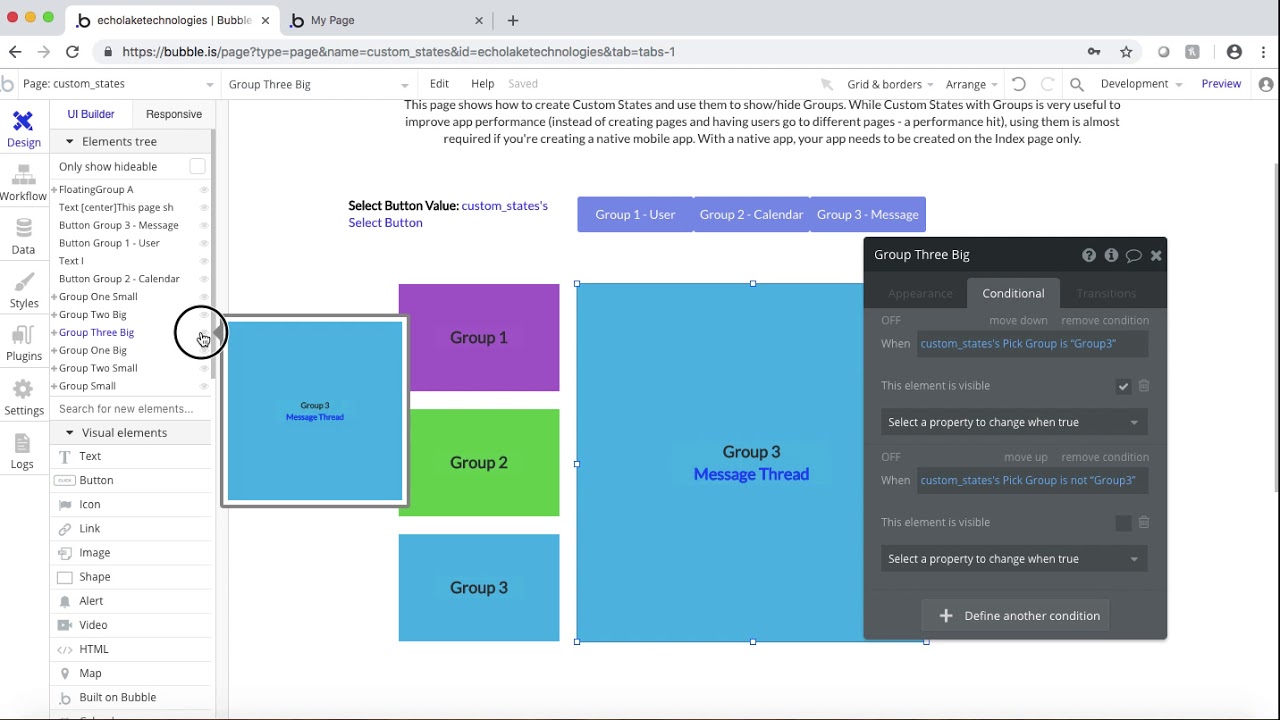Open the Design tab in sidebar

click(23, 129)
